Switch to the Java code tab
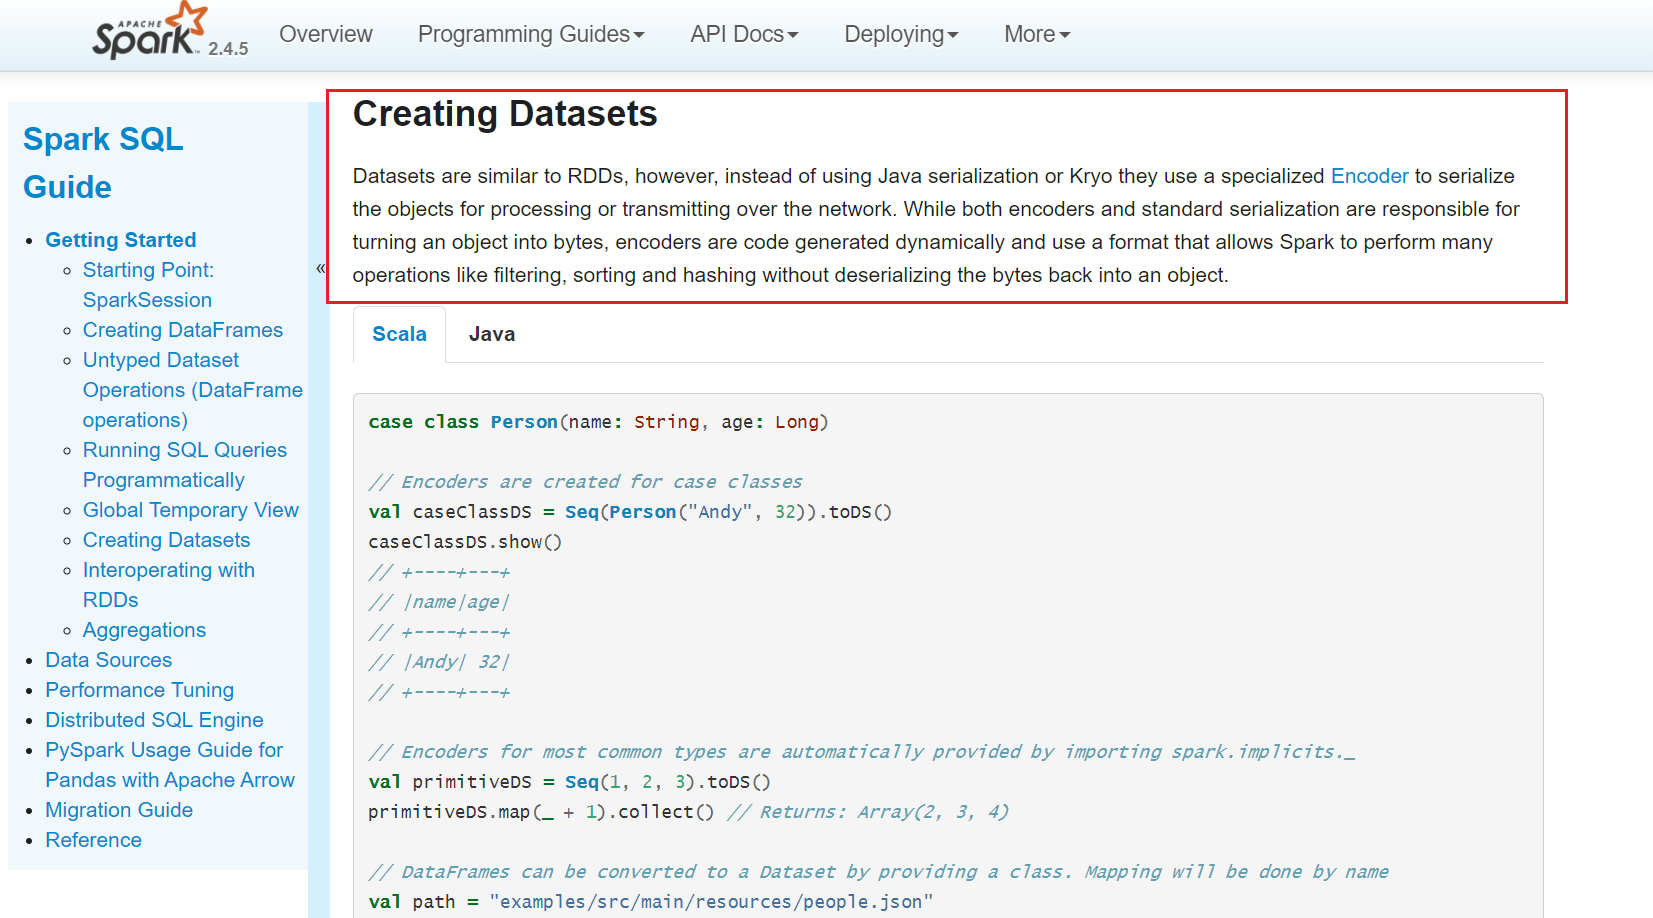The width and height of the screenshot is (1653, 918). click(492, 334)
